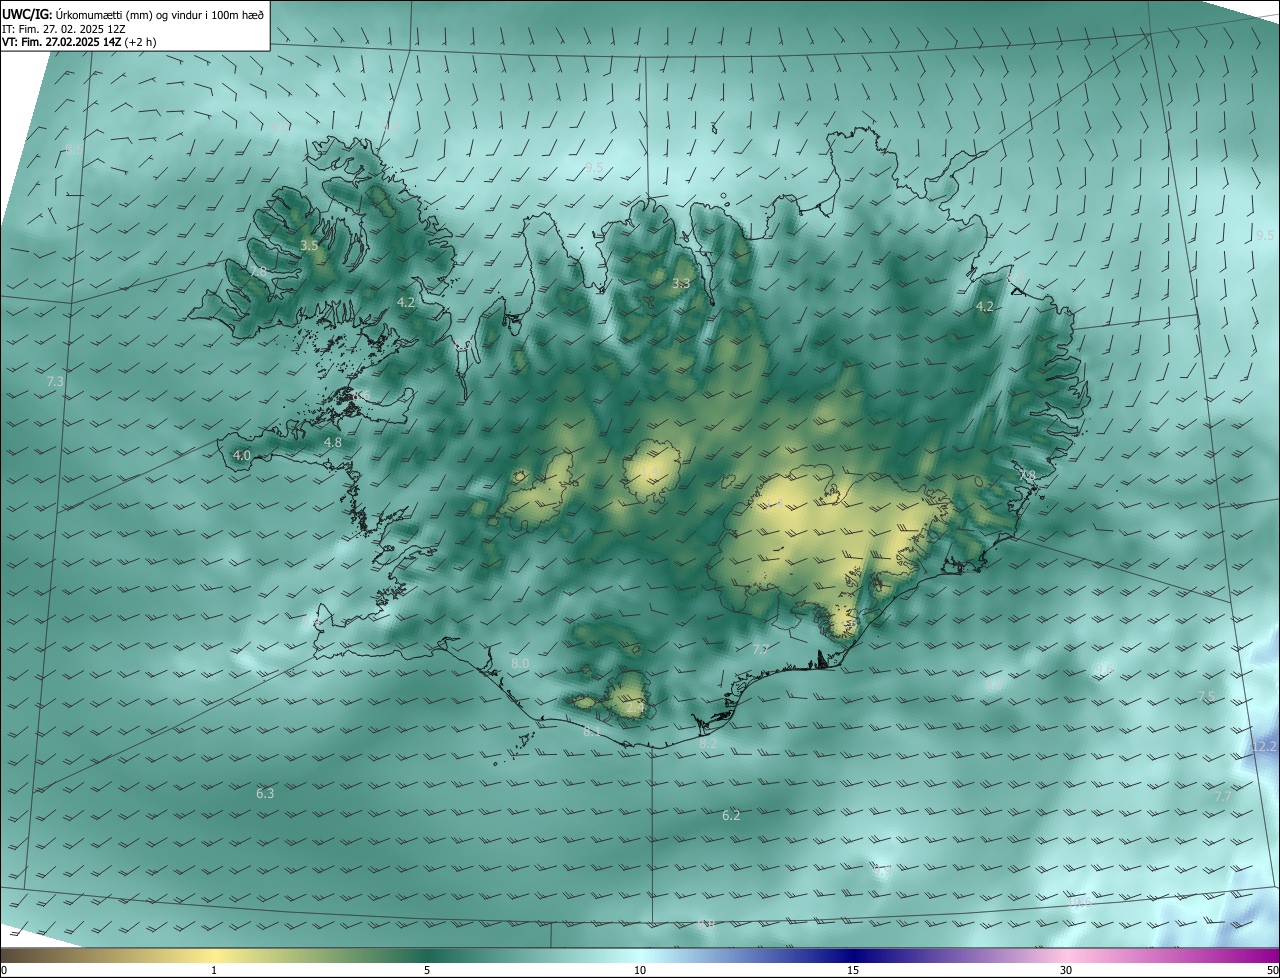Click the 6.2 value south of Iceland
Image resolution: width=1280 pixels, height=978 pixels.
coord(731,816)
